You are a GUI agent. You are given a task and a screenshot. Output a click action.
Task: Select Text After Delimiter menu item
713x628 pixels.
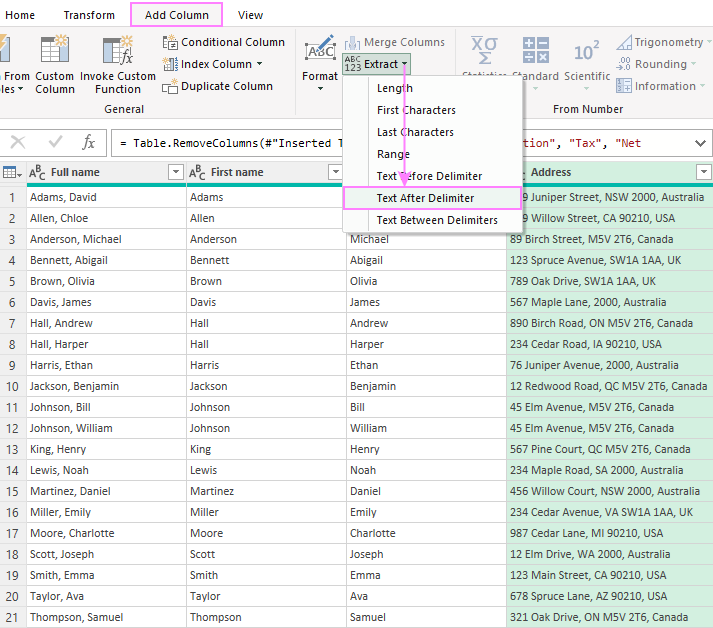tap(432, 198)
